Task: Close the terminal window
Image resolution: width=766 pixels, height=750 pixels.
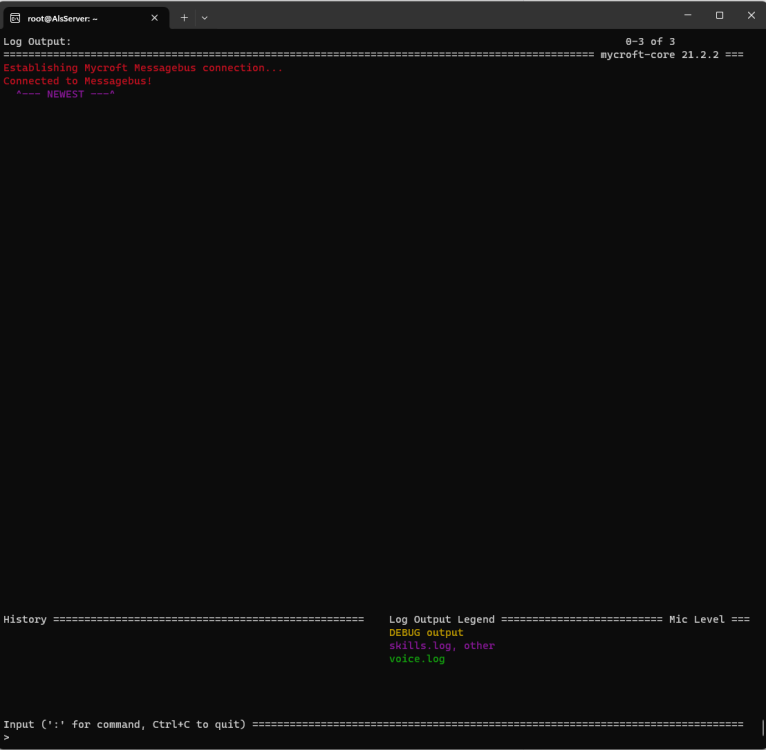Action: click(x=751, y=15)
